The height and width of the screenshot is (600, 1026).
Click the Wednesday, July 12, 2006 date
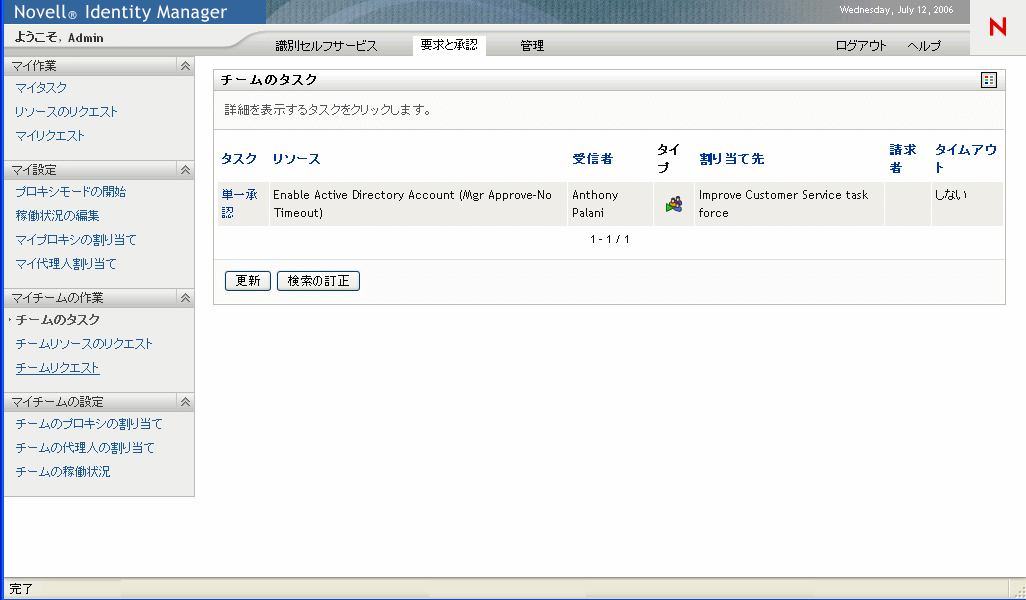(x=896, y=10)
